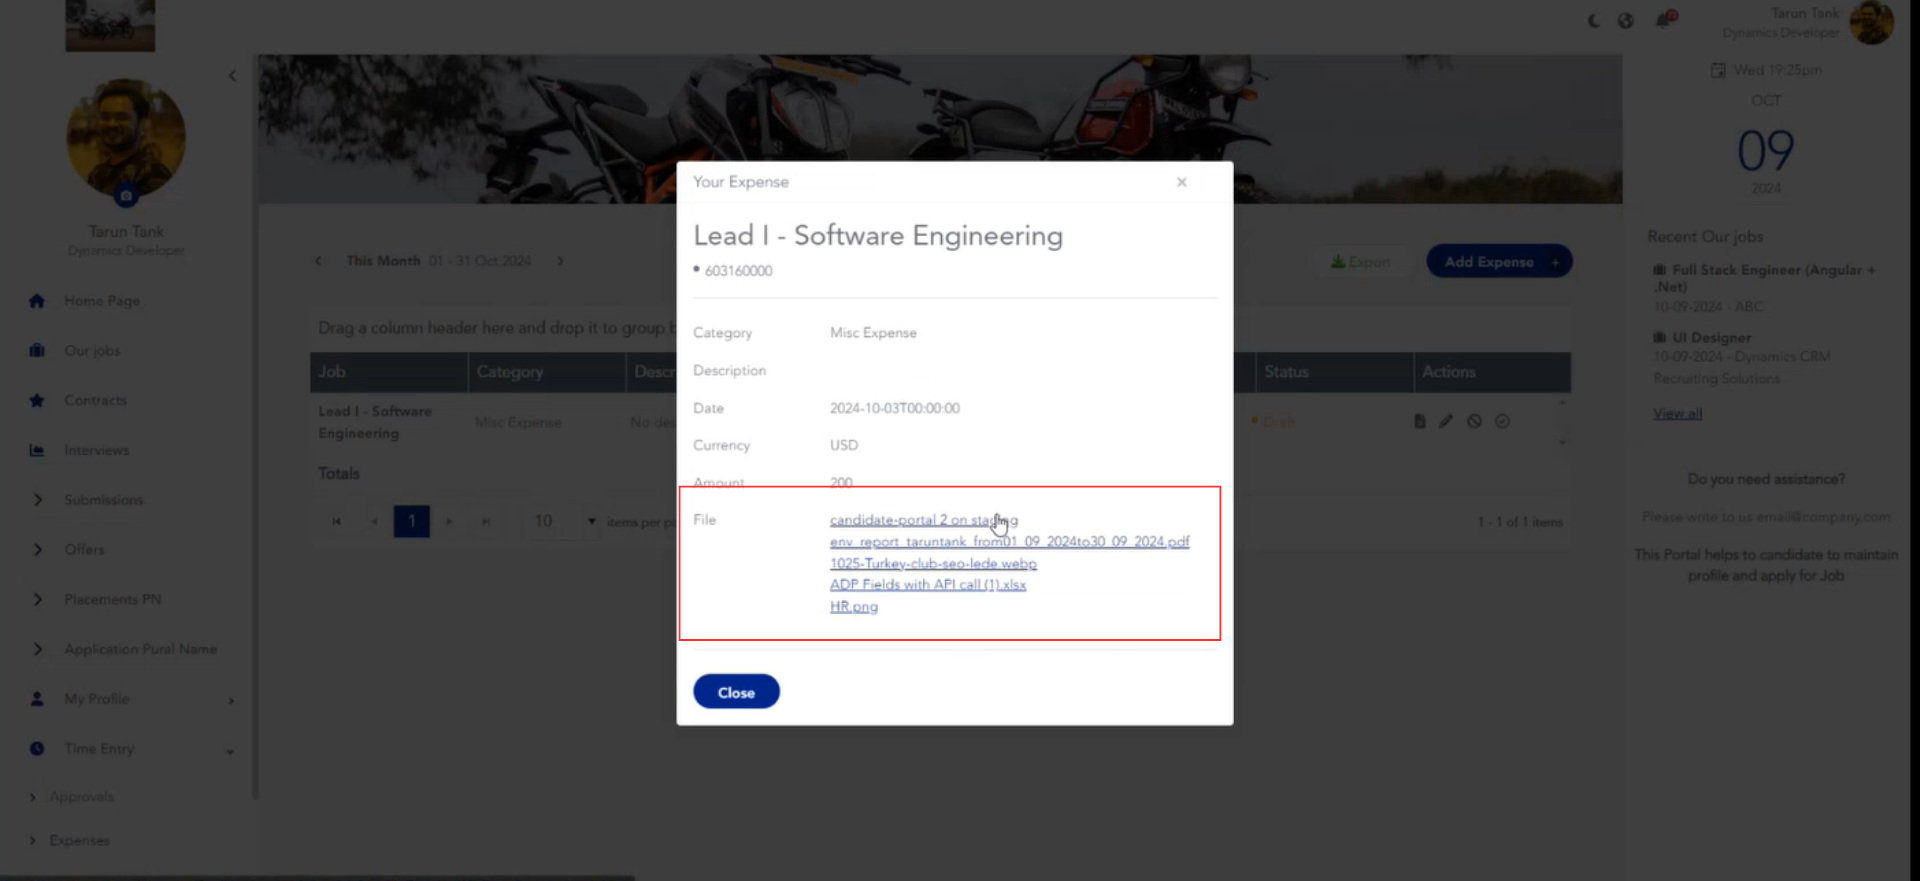Open the Full Stack Engineer (Angular + .Net) job
The image size is (1920, 881).
[1765, 278]
